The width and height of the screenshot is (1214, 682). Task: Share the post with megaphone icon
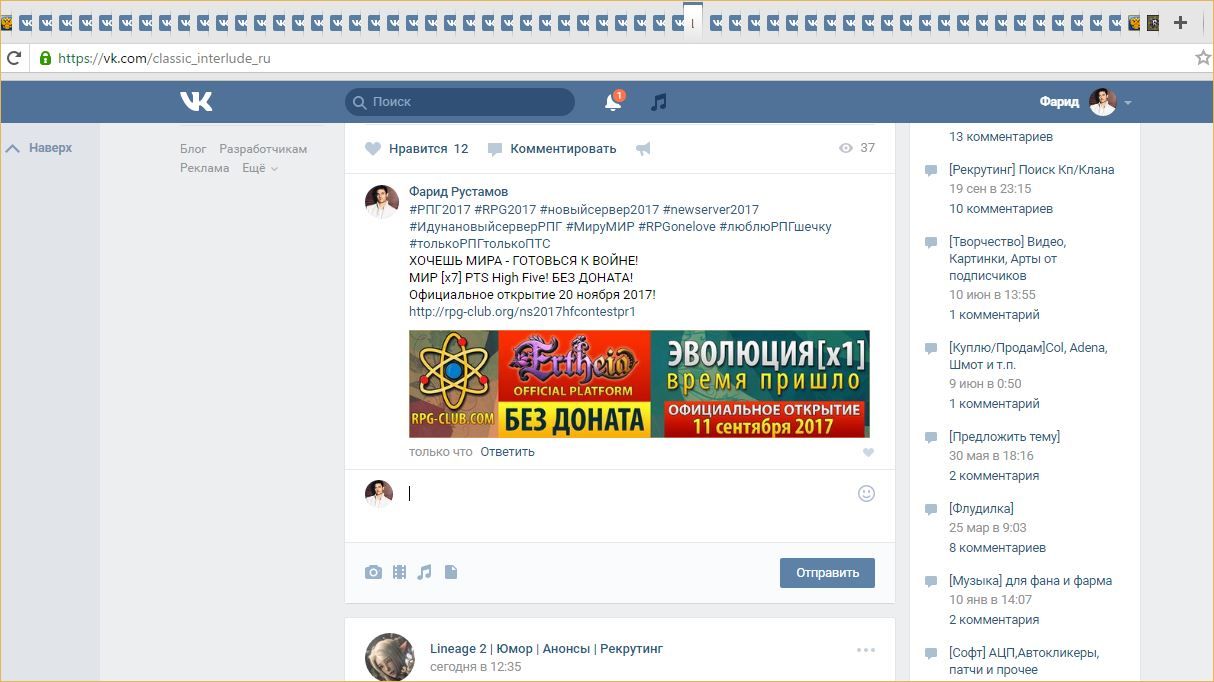click(x=643, y=149)
